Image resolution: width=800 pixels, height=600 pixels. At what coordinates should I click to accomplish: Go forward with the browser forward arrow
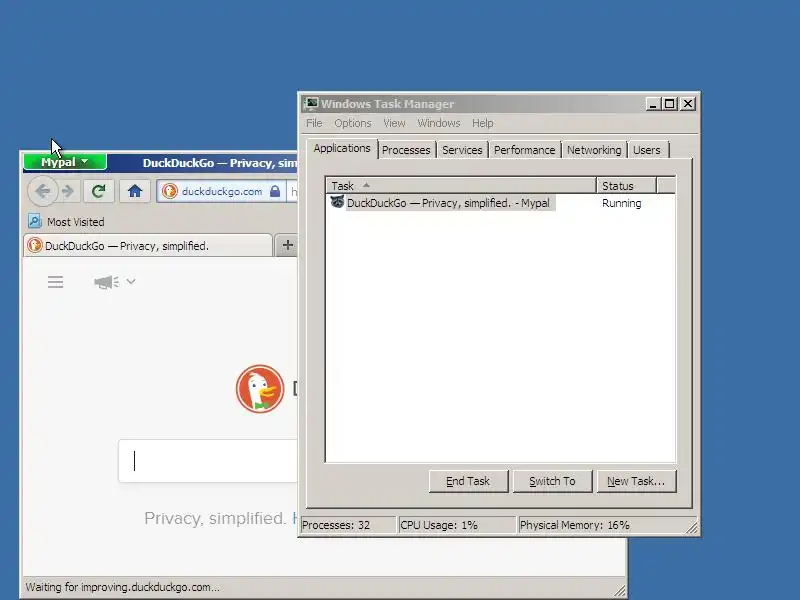point(68,191)
